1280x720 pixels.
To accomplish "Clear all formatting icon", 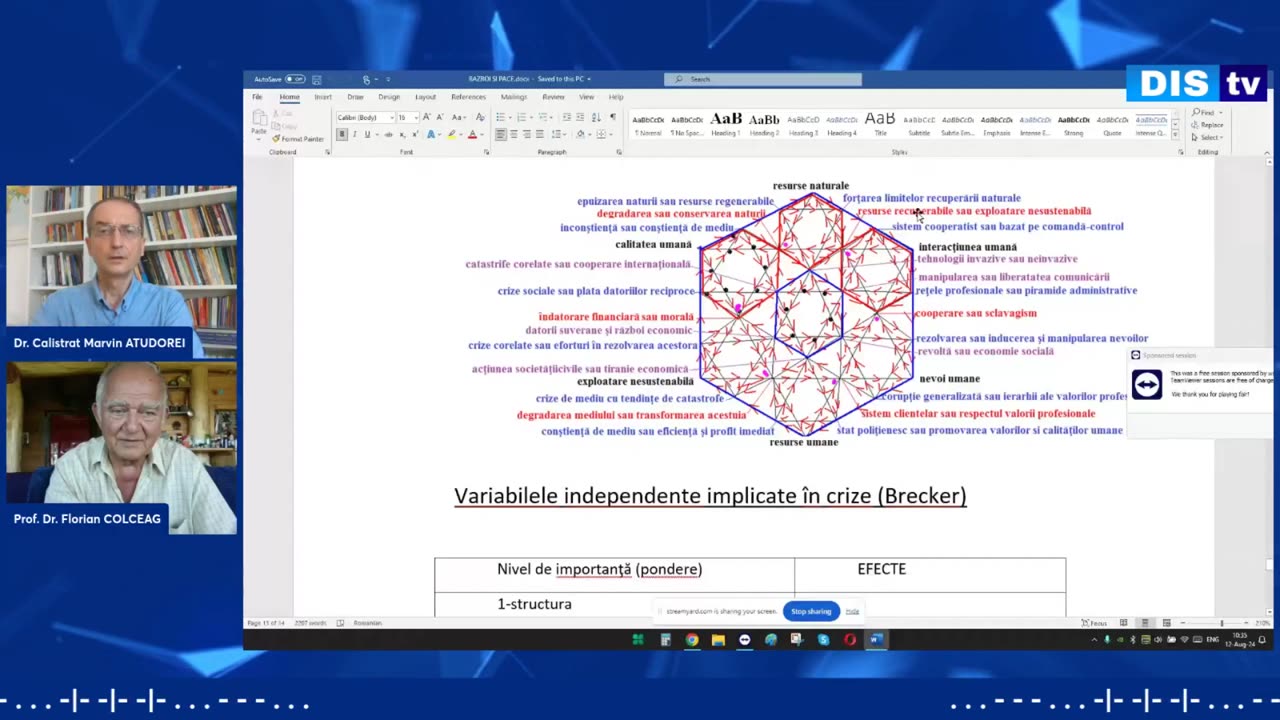I will click(480, 117).
